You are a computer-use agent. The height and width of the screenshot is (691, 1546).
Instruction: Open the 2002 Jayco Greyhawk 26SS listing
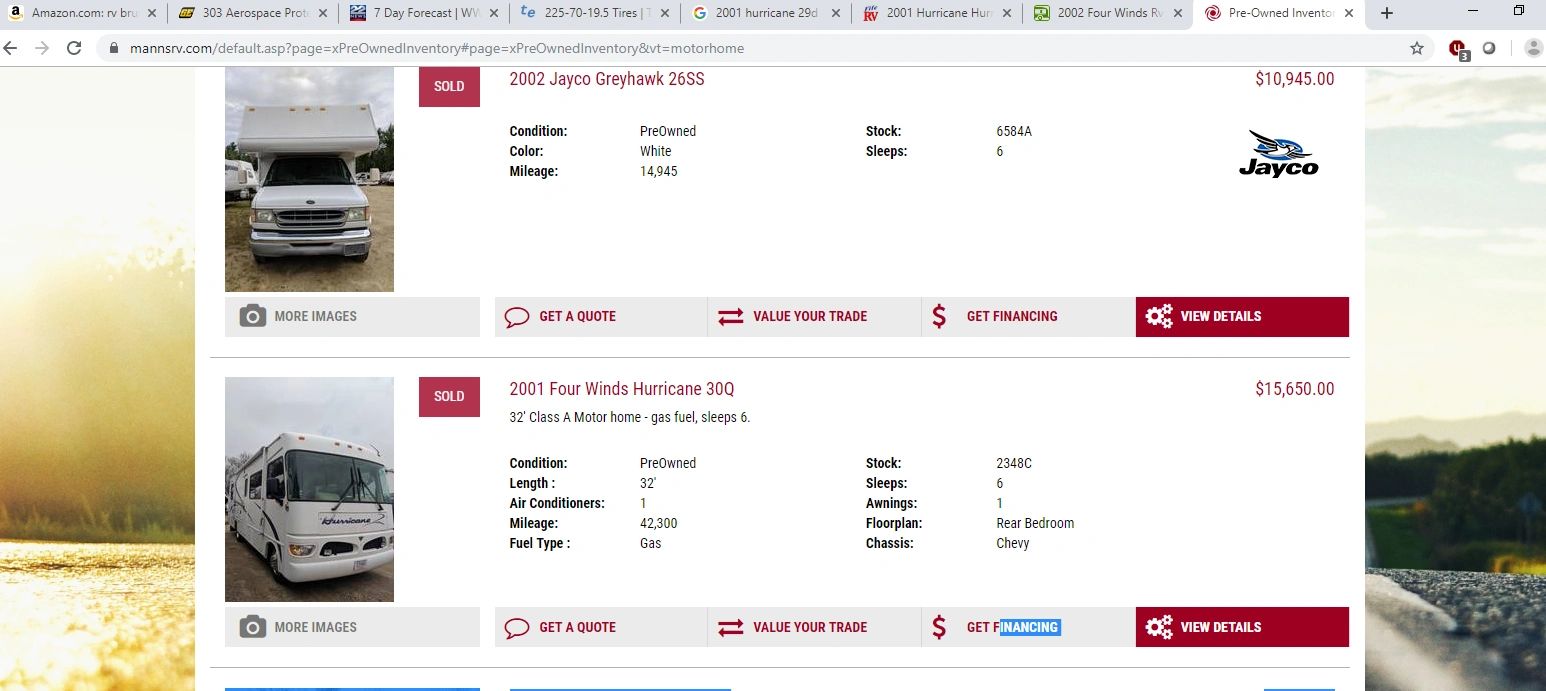tap(607, 79)
